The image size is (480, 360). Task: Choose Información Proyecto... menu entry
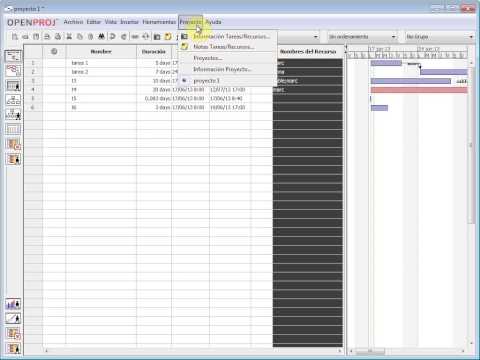coord(228,69)
